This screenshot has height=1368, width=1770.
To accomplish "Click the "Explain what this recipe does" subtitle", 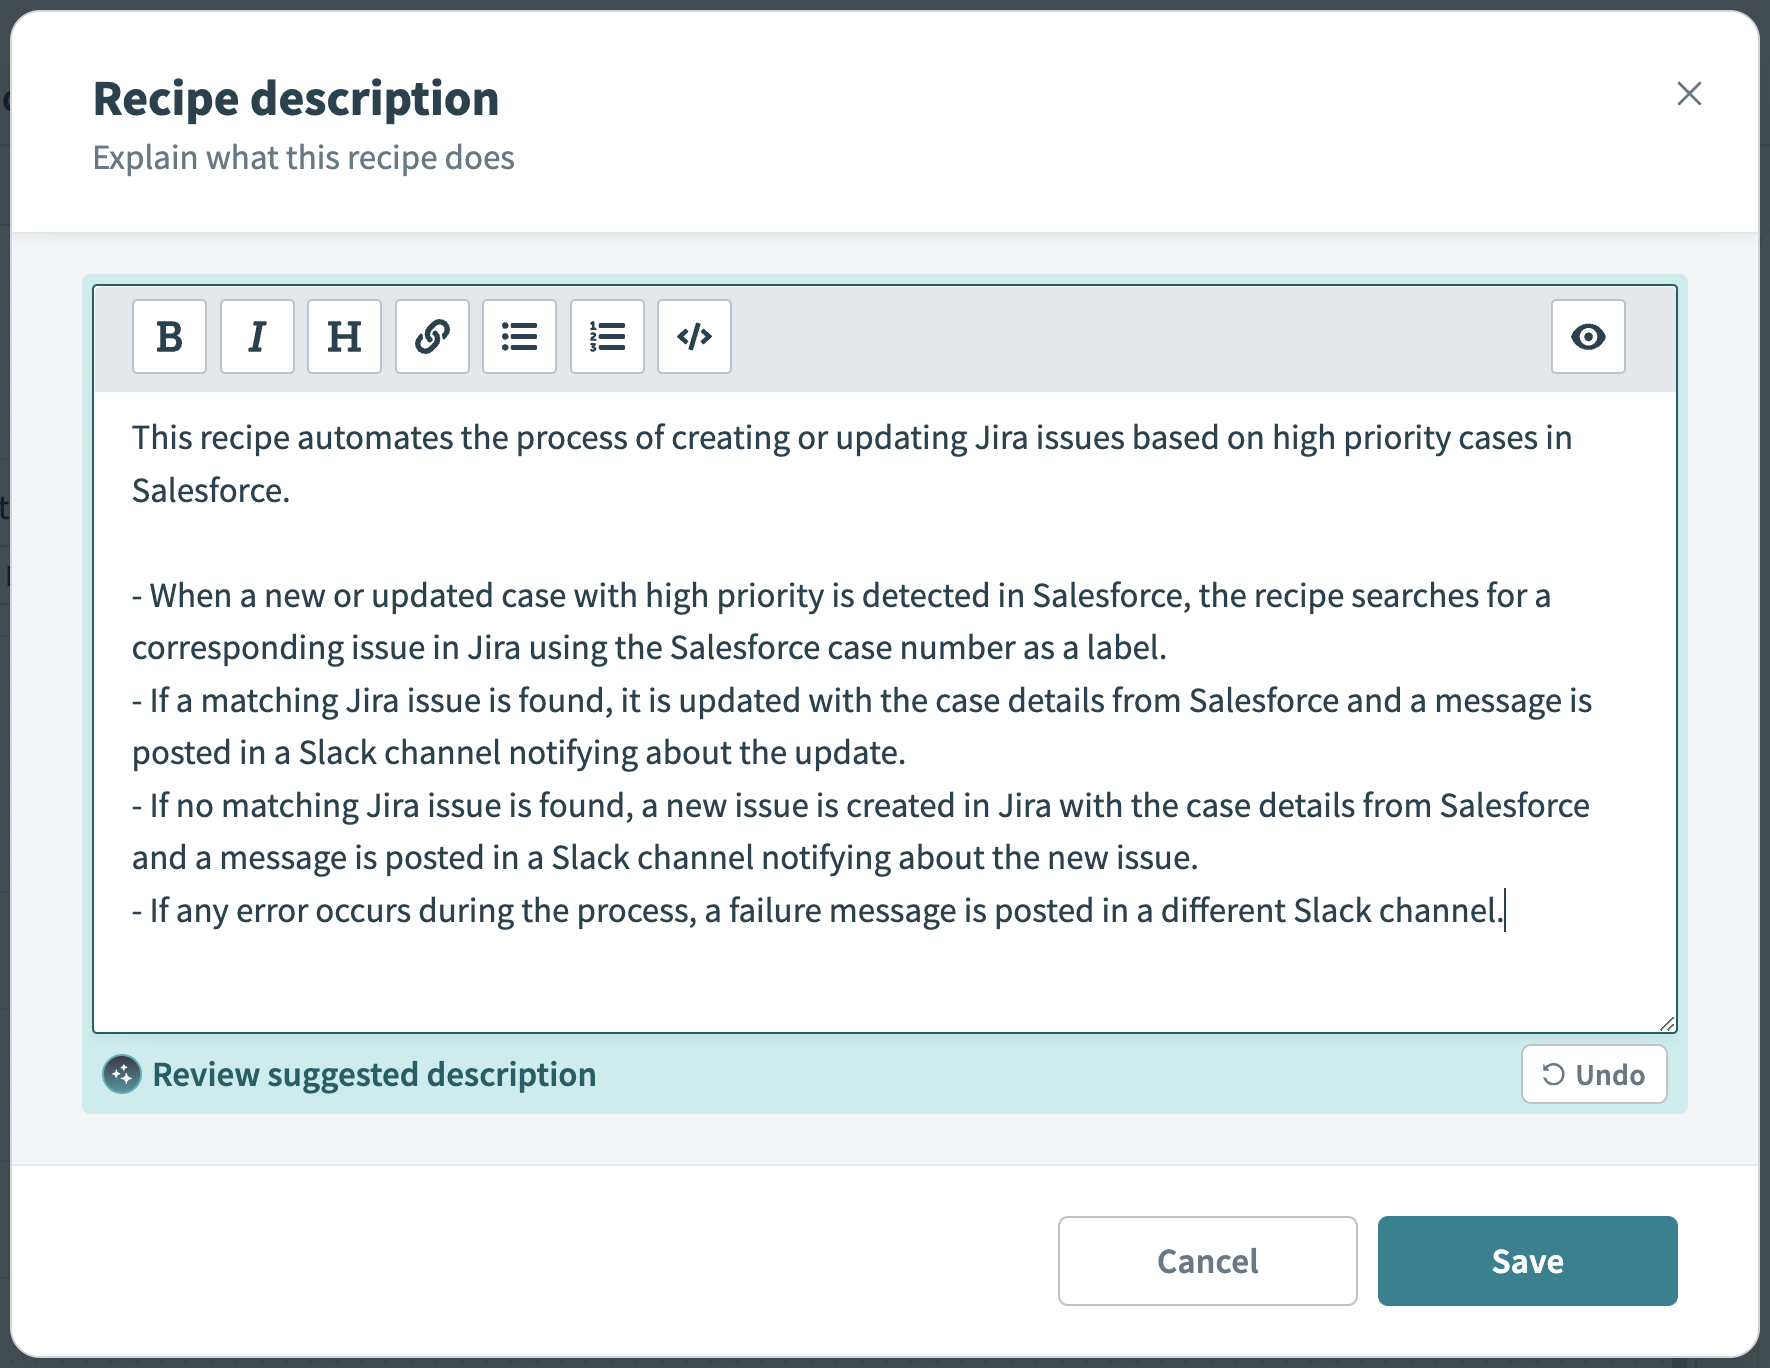I will coord(303,158).
